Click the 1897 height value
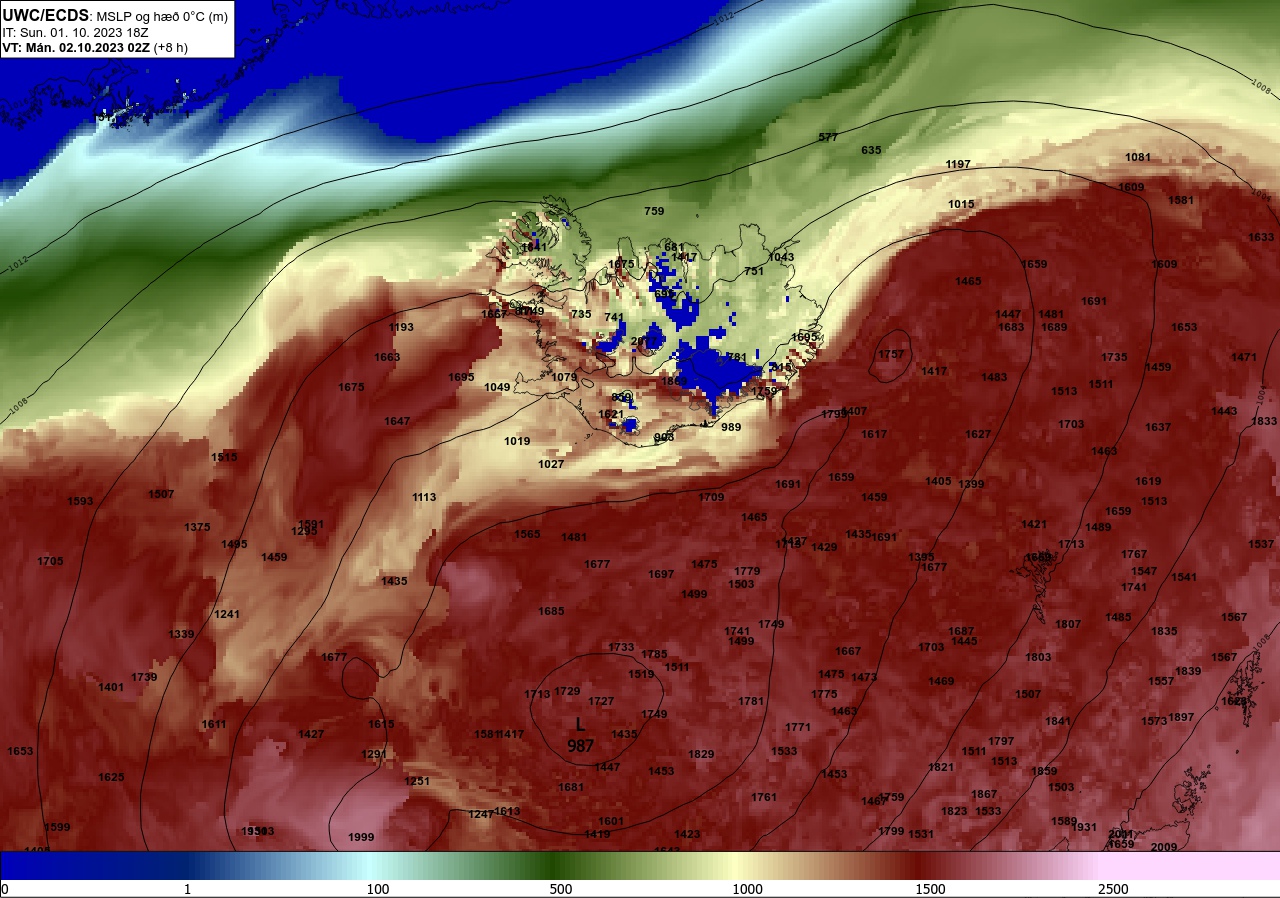The image size is (1280, 898). pos(1181,717)
